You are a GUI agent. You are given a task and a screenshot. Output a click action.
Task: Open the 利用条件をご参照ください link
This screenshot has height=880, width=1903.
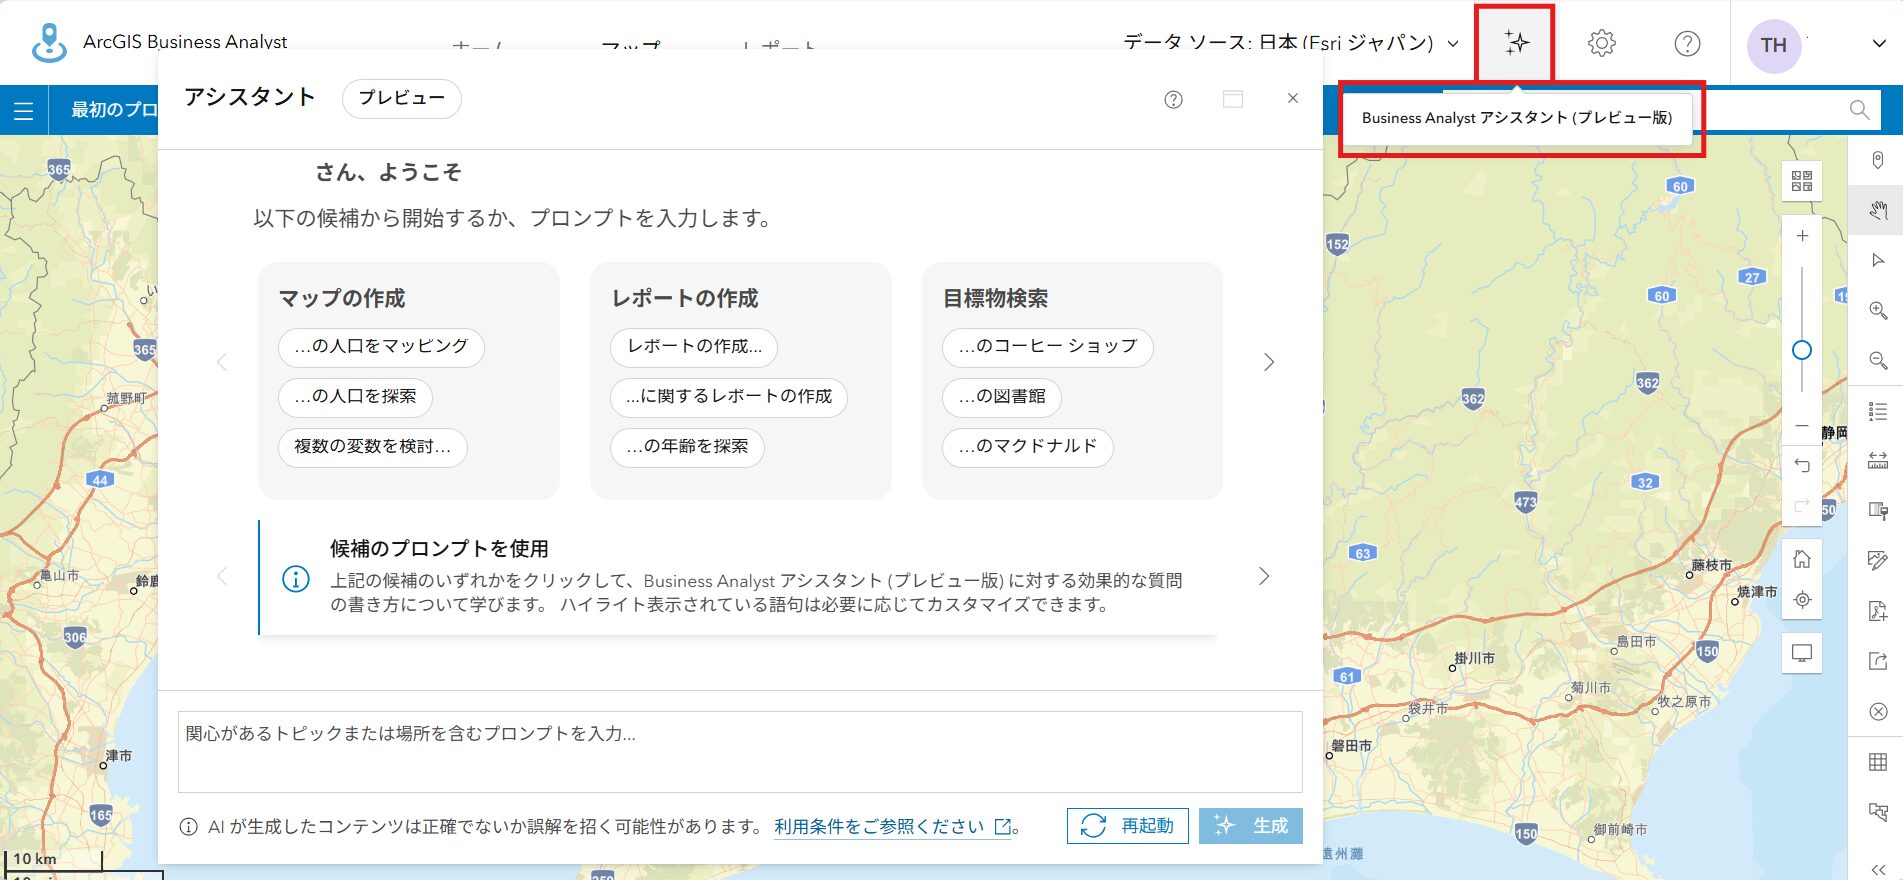(892, 827)
